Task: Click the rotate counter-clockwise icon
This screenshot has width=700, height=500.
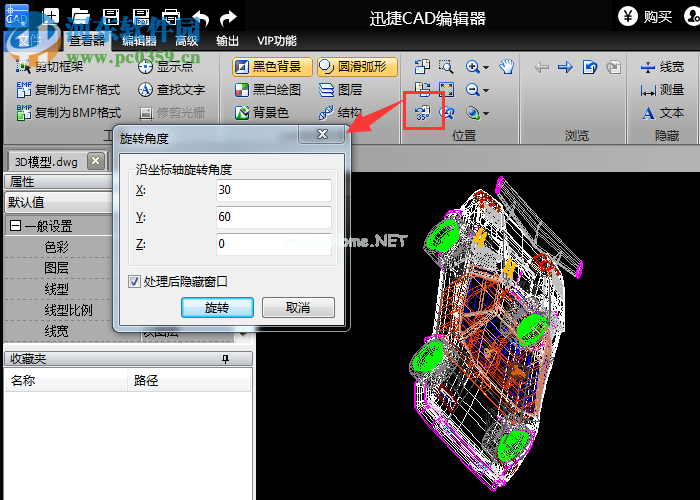Action: pyautogui.click(x=422, y=67)
